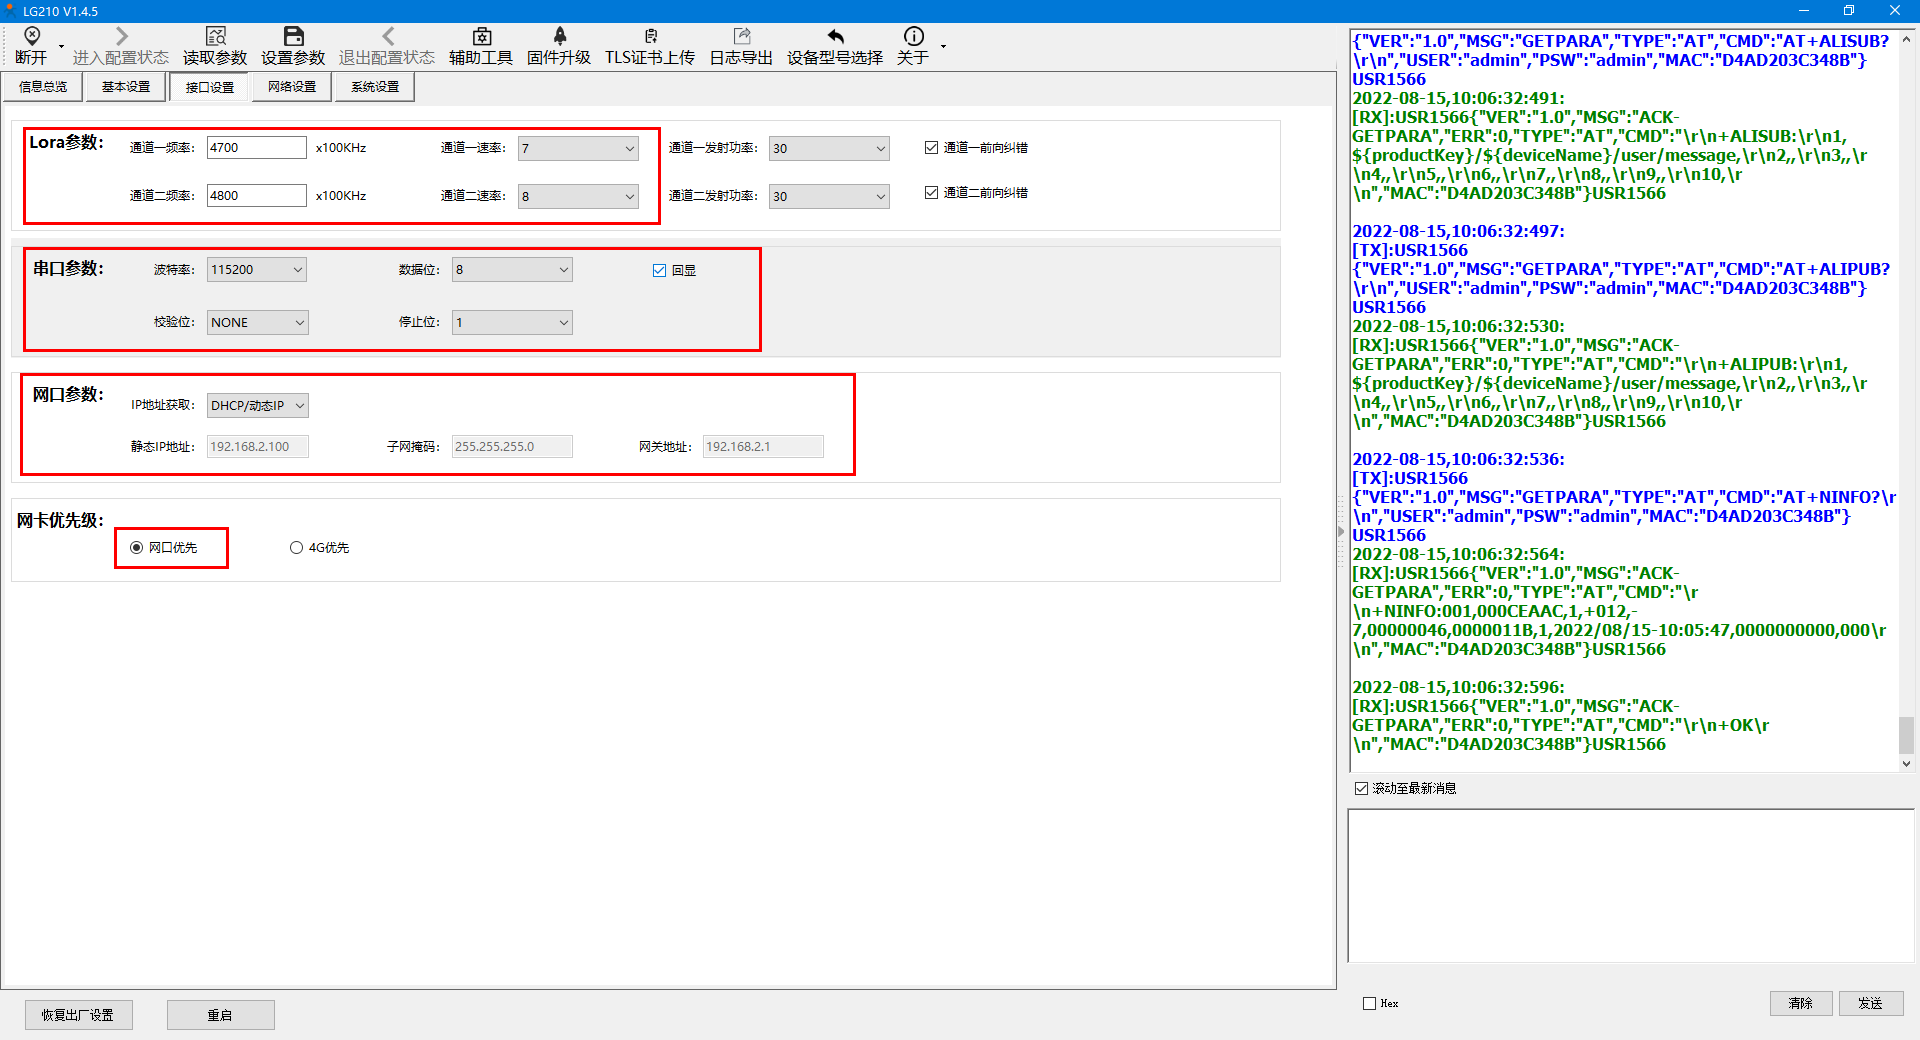Expand the IP地址获取 DHCP dropdown

point(257,406)
